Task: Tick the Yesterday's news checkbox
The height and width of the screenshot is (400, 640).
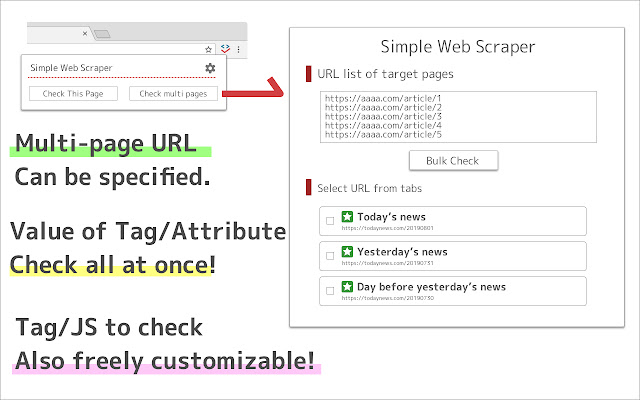Action: click(330, 256)
